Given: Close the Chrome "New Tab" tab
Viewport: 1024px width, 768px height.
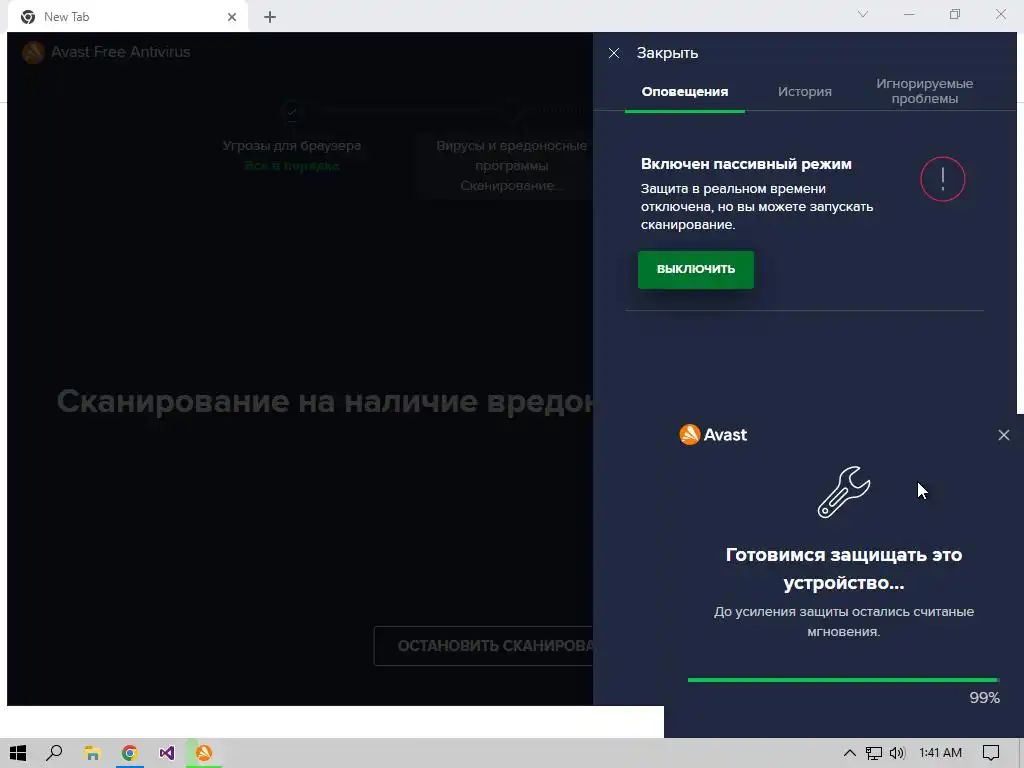Looking at the screenshot, I should point(232,17).
